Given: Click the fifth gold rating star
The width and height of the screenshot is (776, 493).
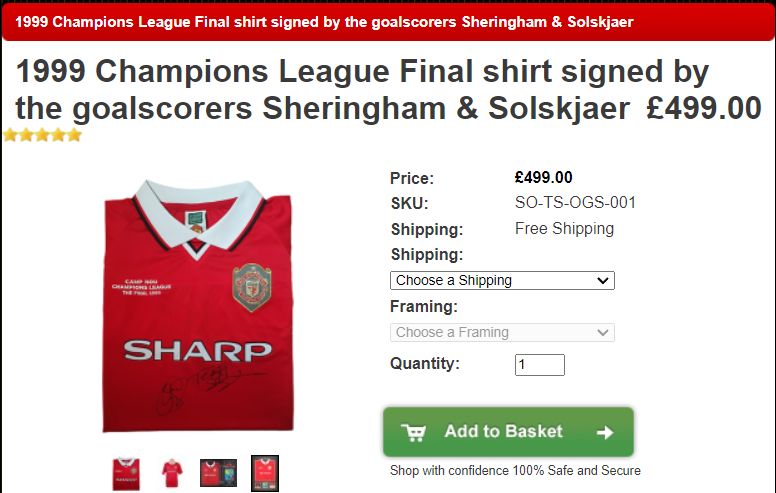Looking at the screenshot, I should (x=74, y=135).
